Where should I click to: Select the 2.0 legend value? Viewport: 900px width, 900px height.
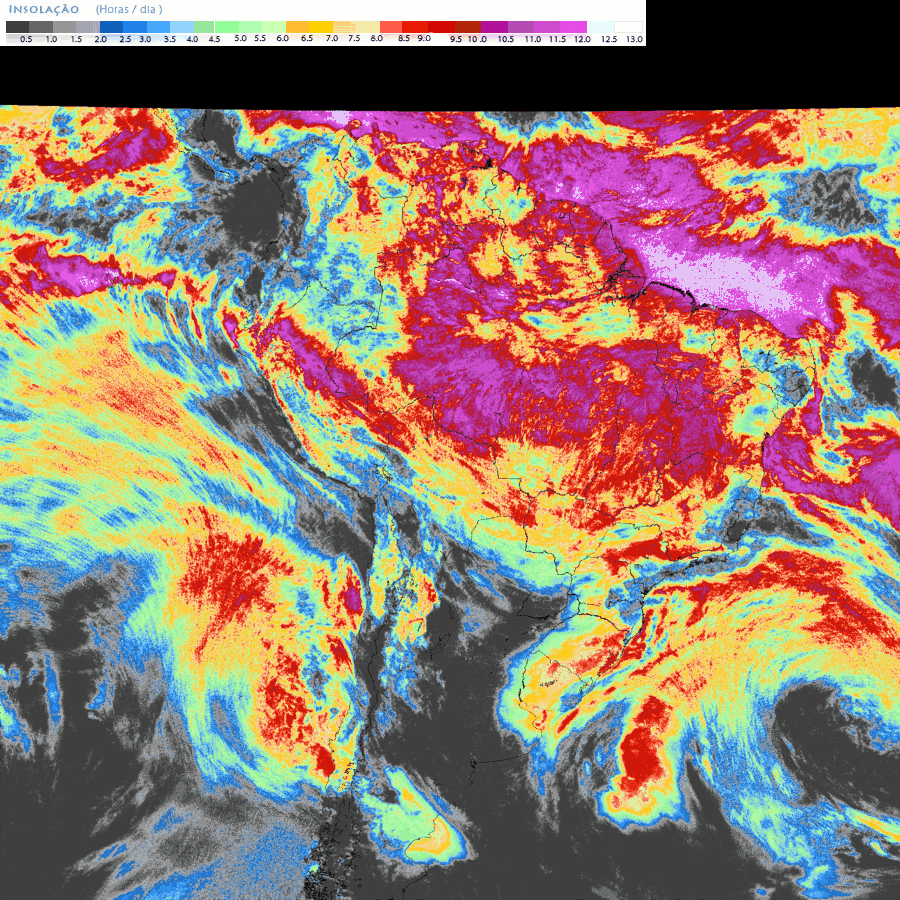pos(100,39)
